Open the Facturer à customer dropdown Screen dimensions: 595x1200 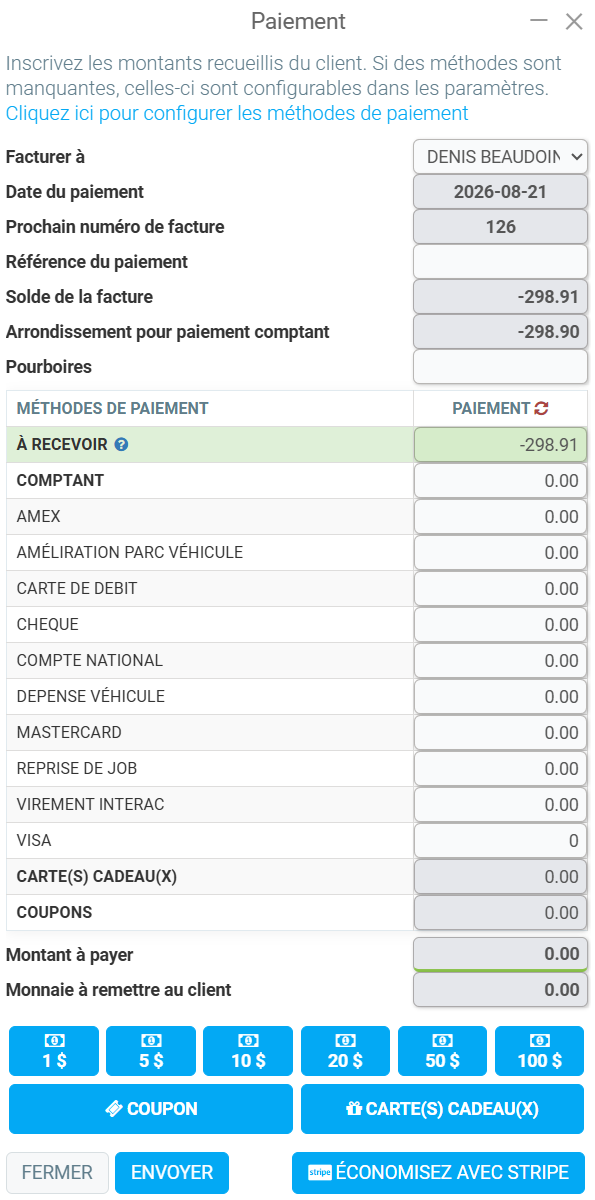click(501, 157)
